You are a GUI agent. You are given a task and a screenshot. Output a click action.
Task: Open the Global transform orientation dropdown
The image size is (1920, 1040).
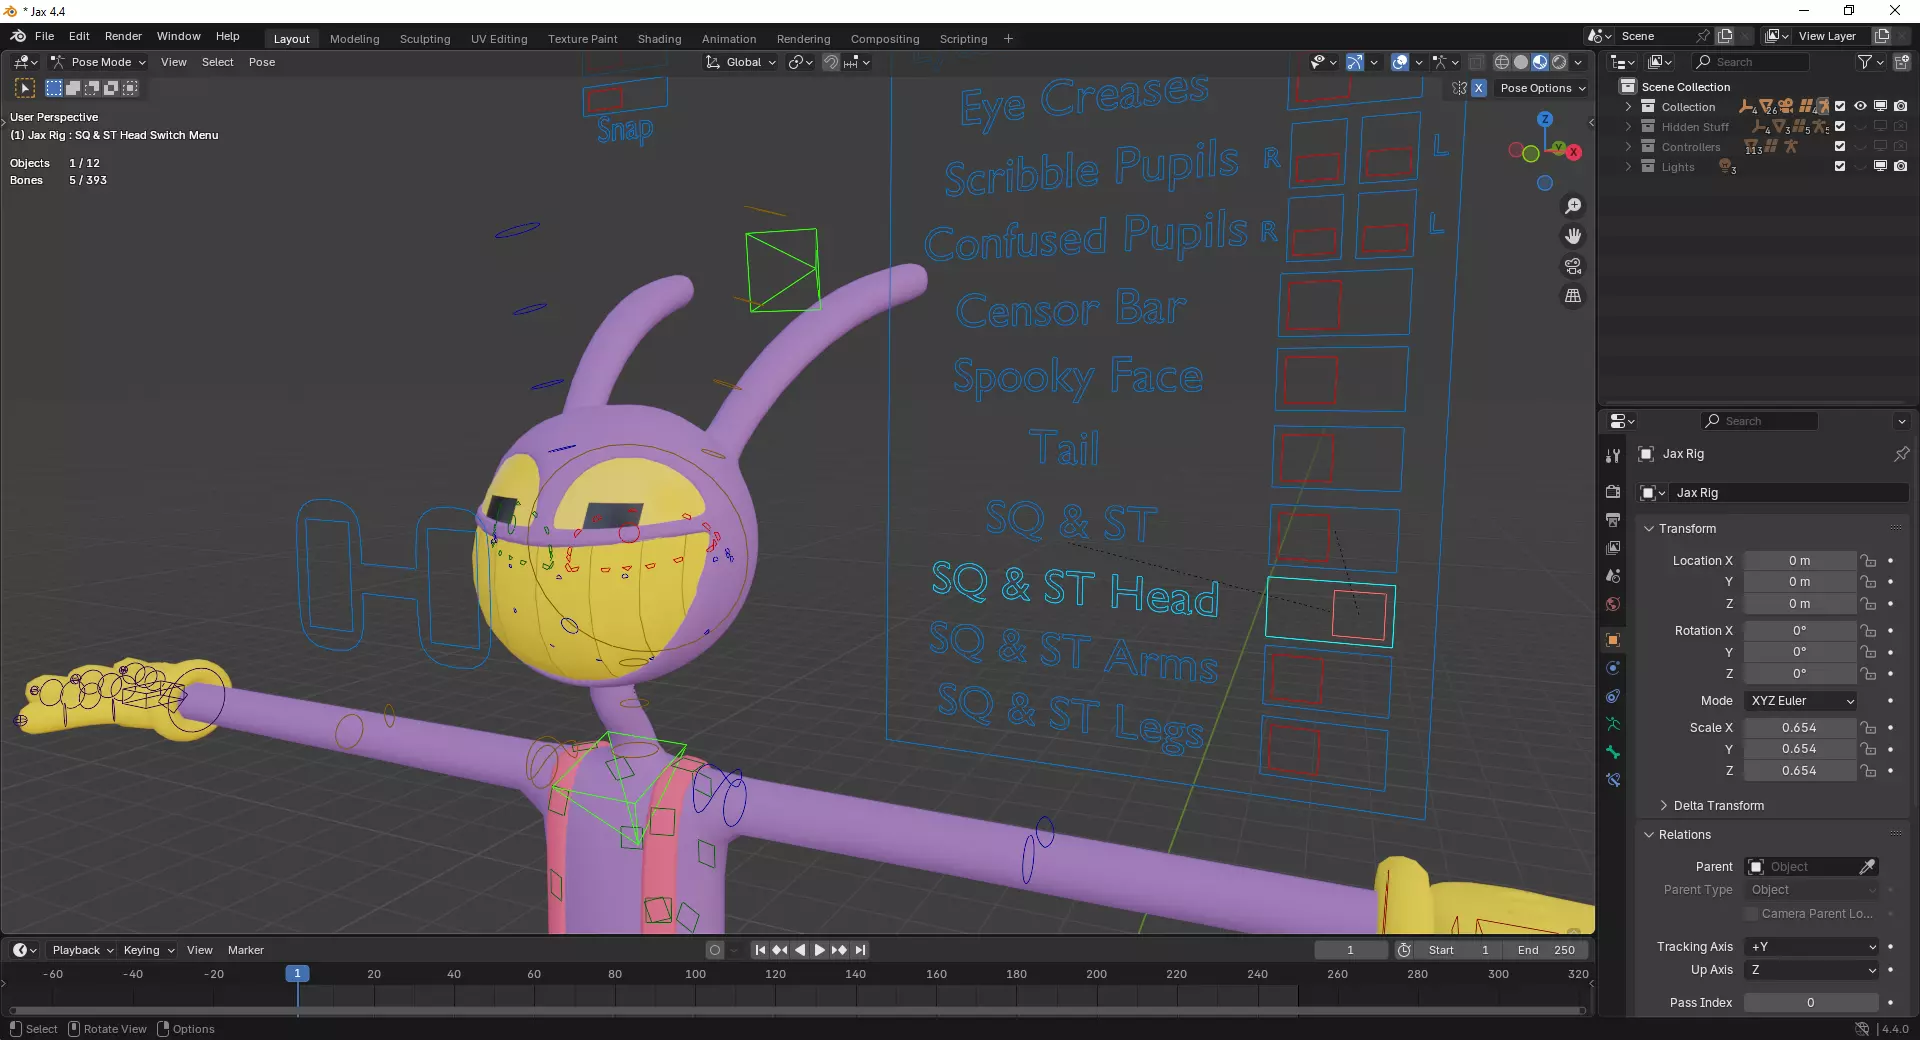742,62
